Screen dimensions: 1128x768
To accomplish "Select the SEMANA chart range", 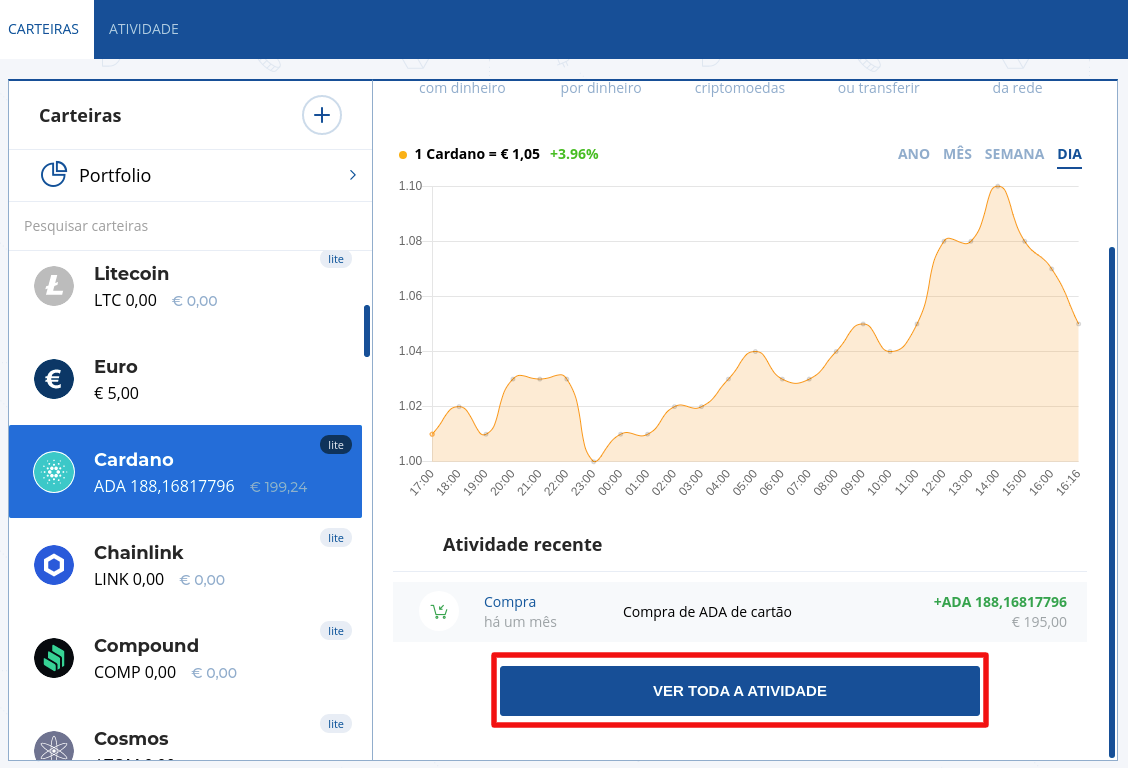I will tap(1014, 154).
